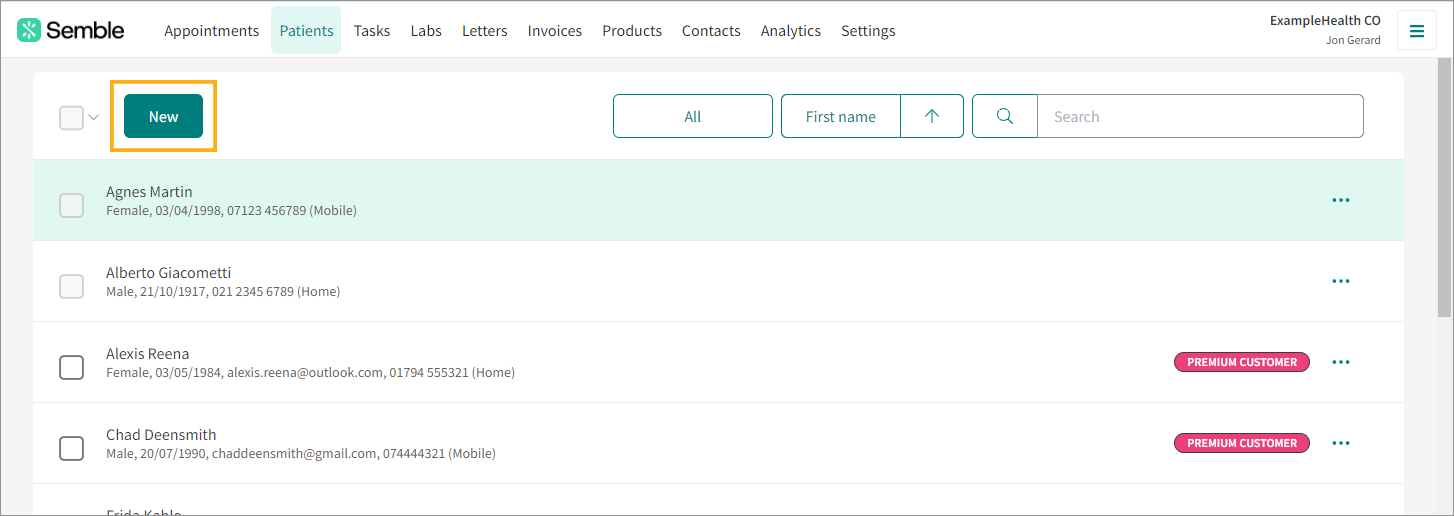Click Alexis Reena's email details line
The height and width of the screenshot is (516, 1454).
coord(310,373)
